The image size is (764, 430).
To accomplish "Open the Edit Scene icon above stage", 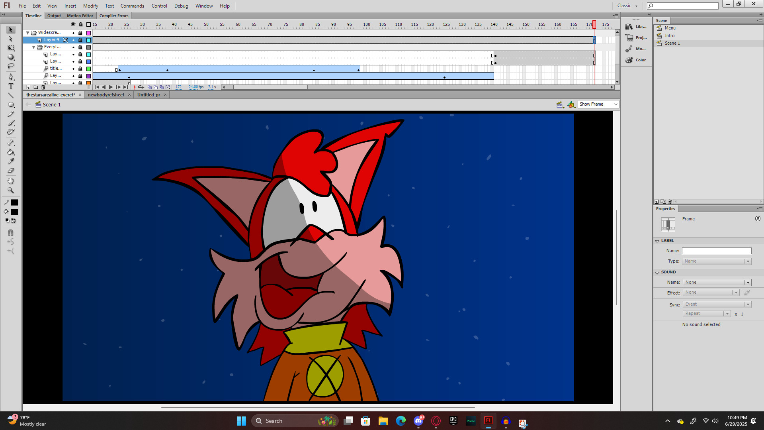I will click(x=560, y=104).
